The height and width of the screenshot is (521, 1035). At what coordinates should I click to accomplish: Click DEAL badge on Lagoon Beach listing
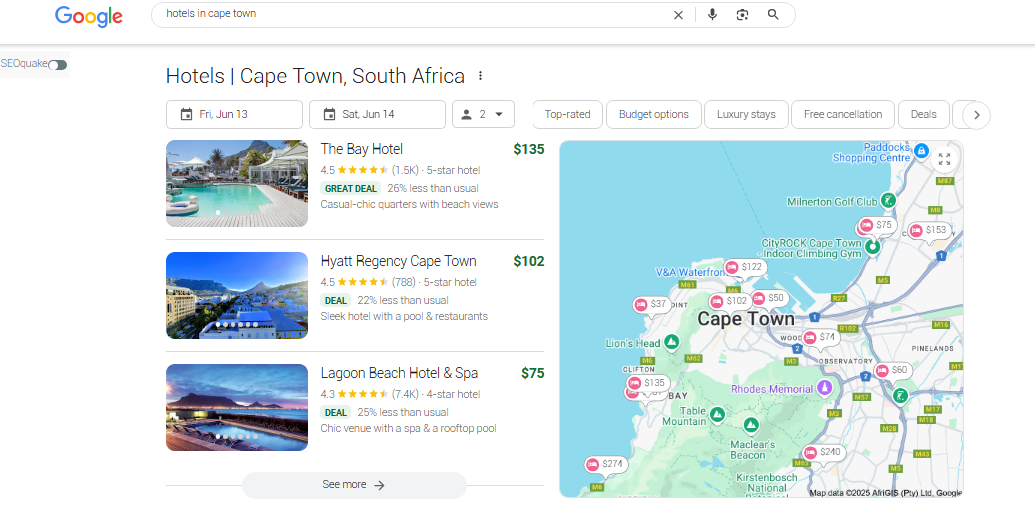coord(336,413)
